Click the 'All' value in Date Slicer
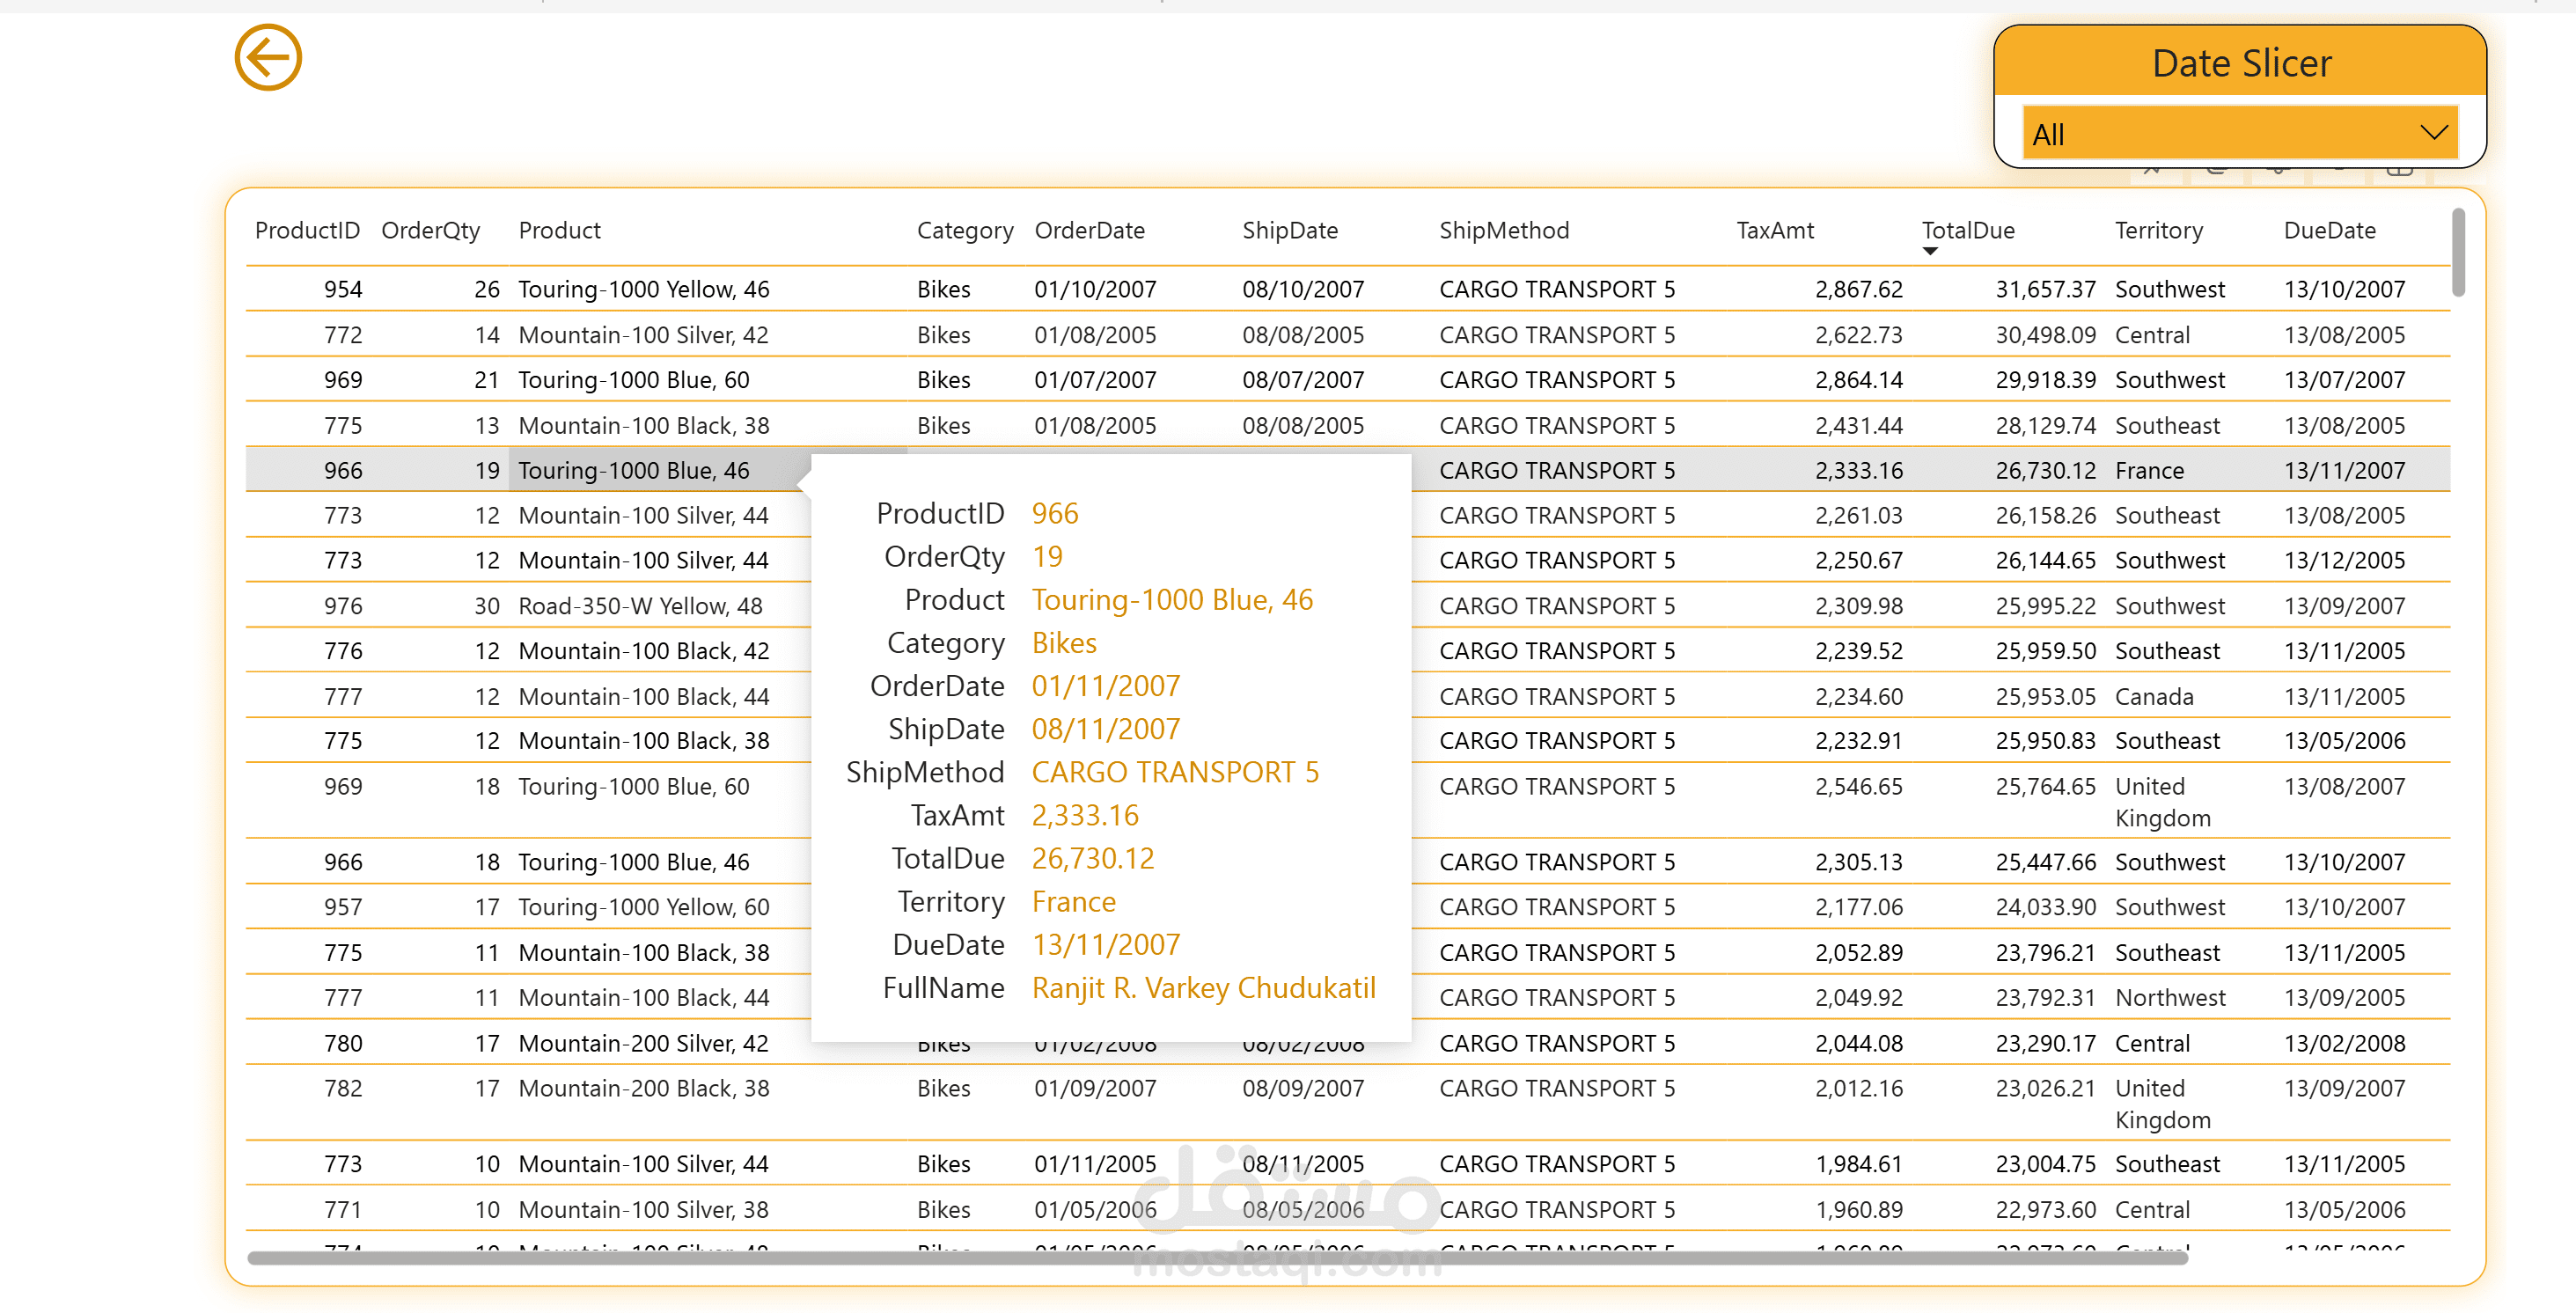The height and width of the screenshot is (1313, 2576). tap(2048, 135)
